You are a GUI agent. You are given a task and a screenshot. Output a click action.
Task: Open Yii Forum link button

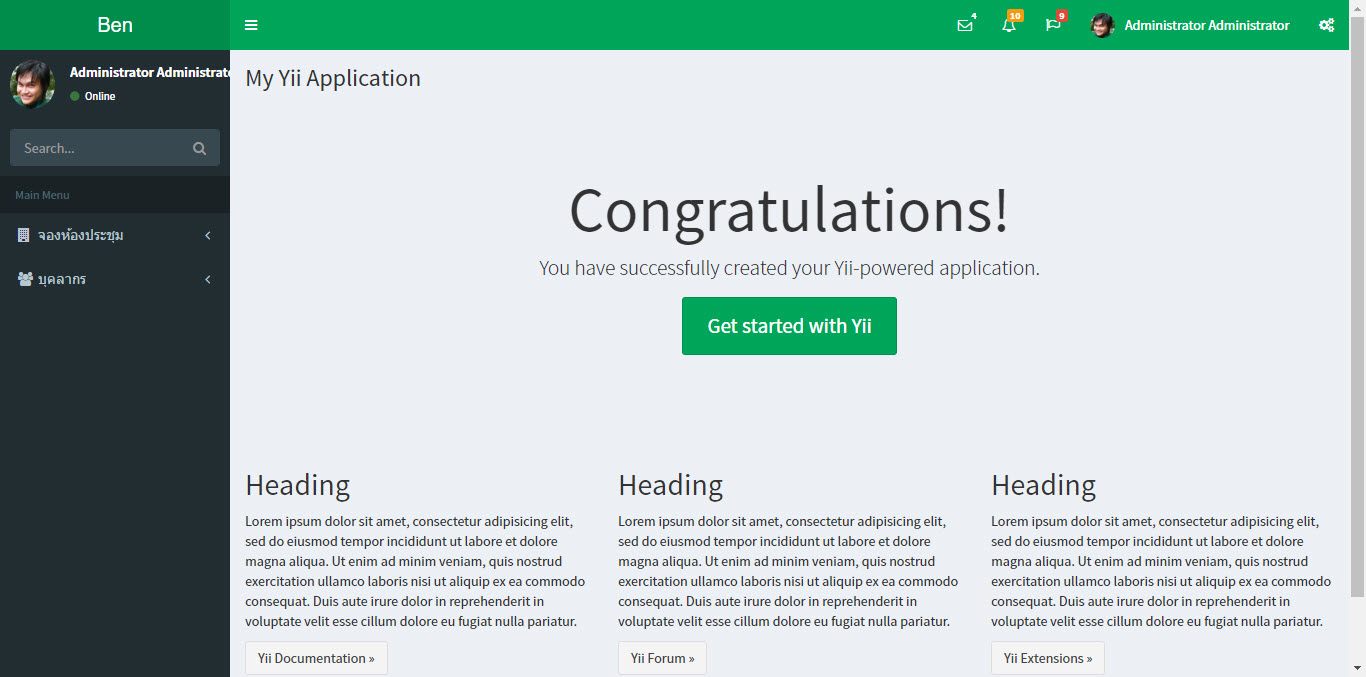coord(662,658)
